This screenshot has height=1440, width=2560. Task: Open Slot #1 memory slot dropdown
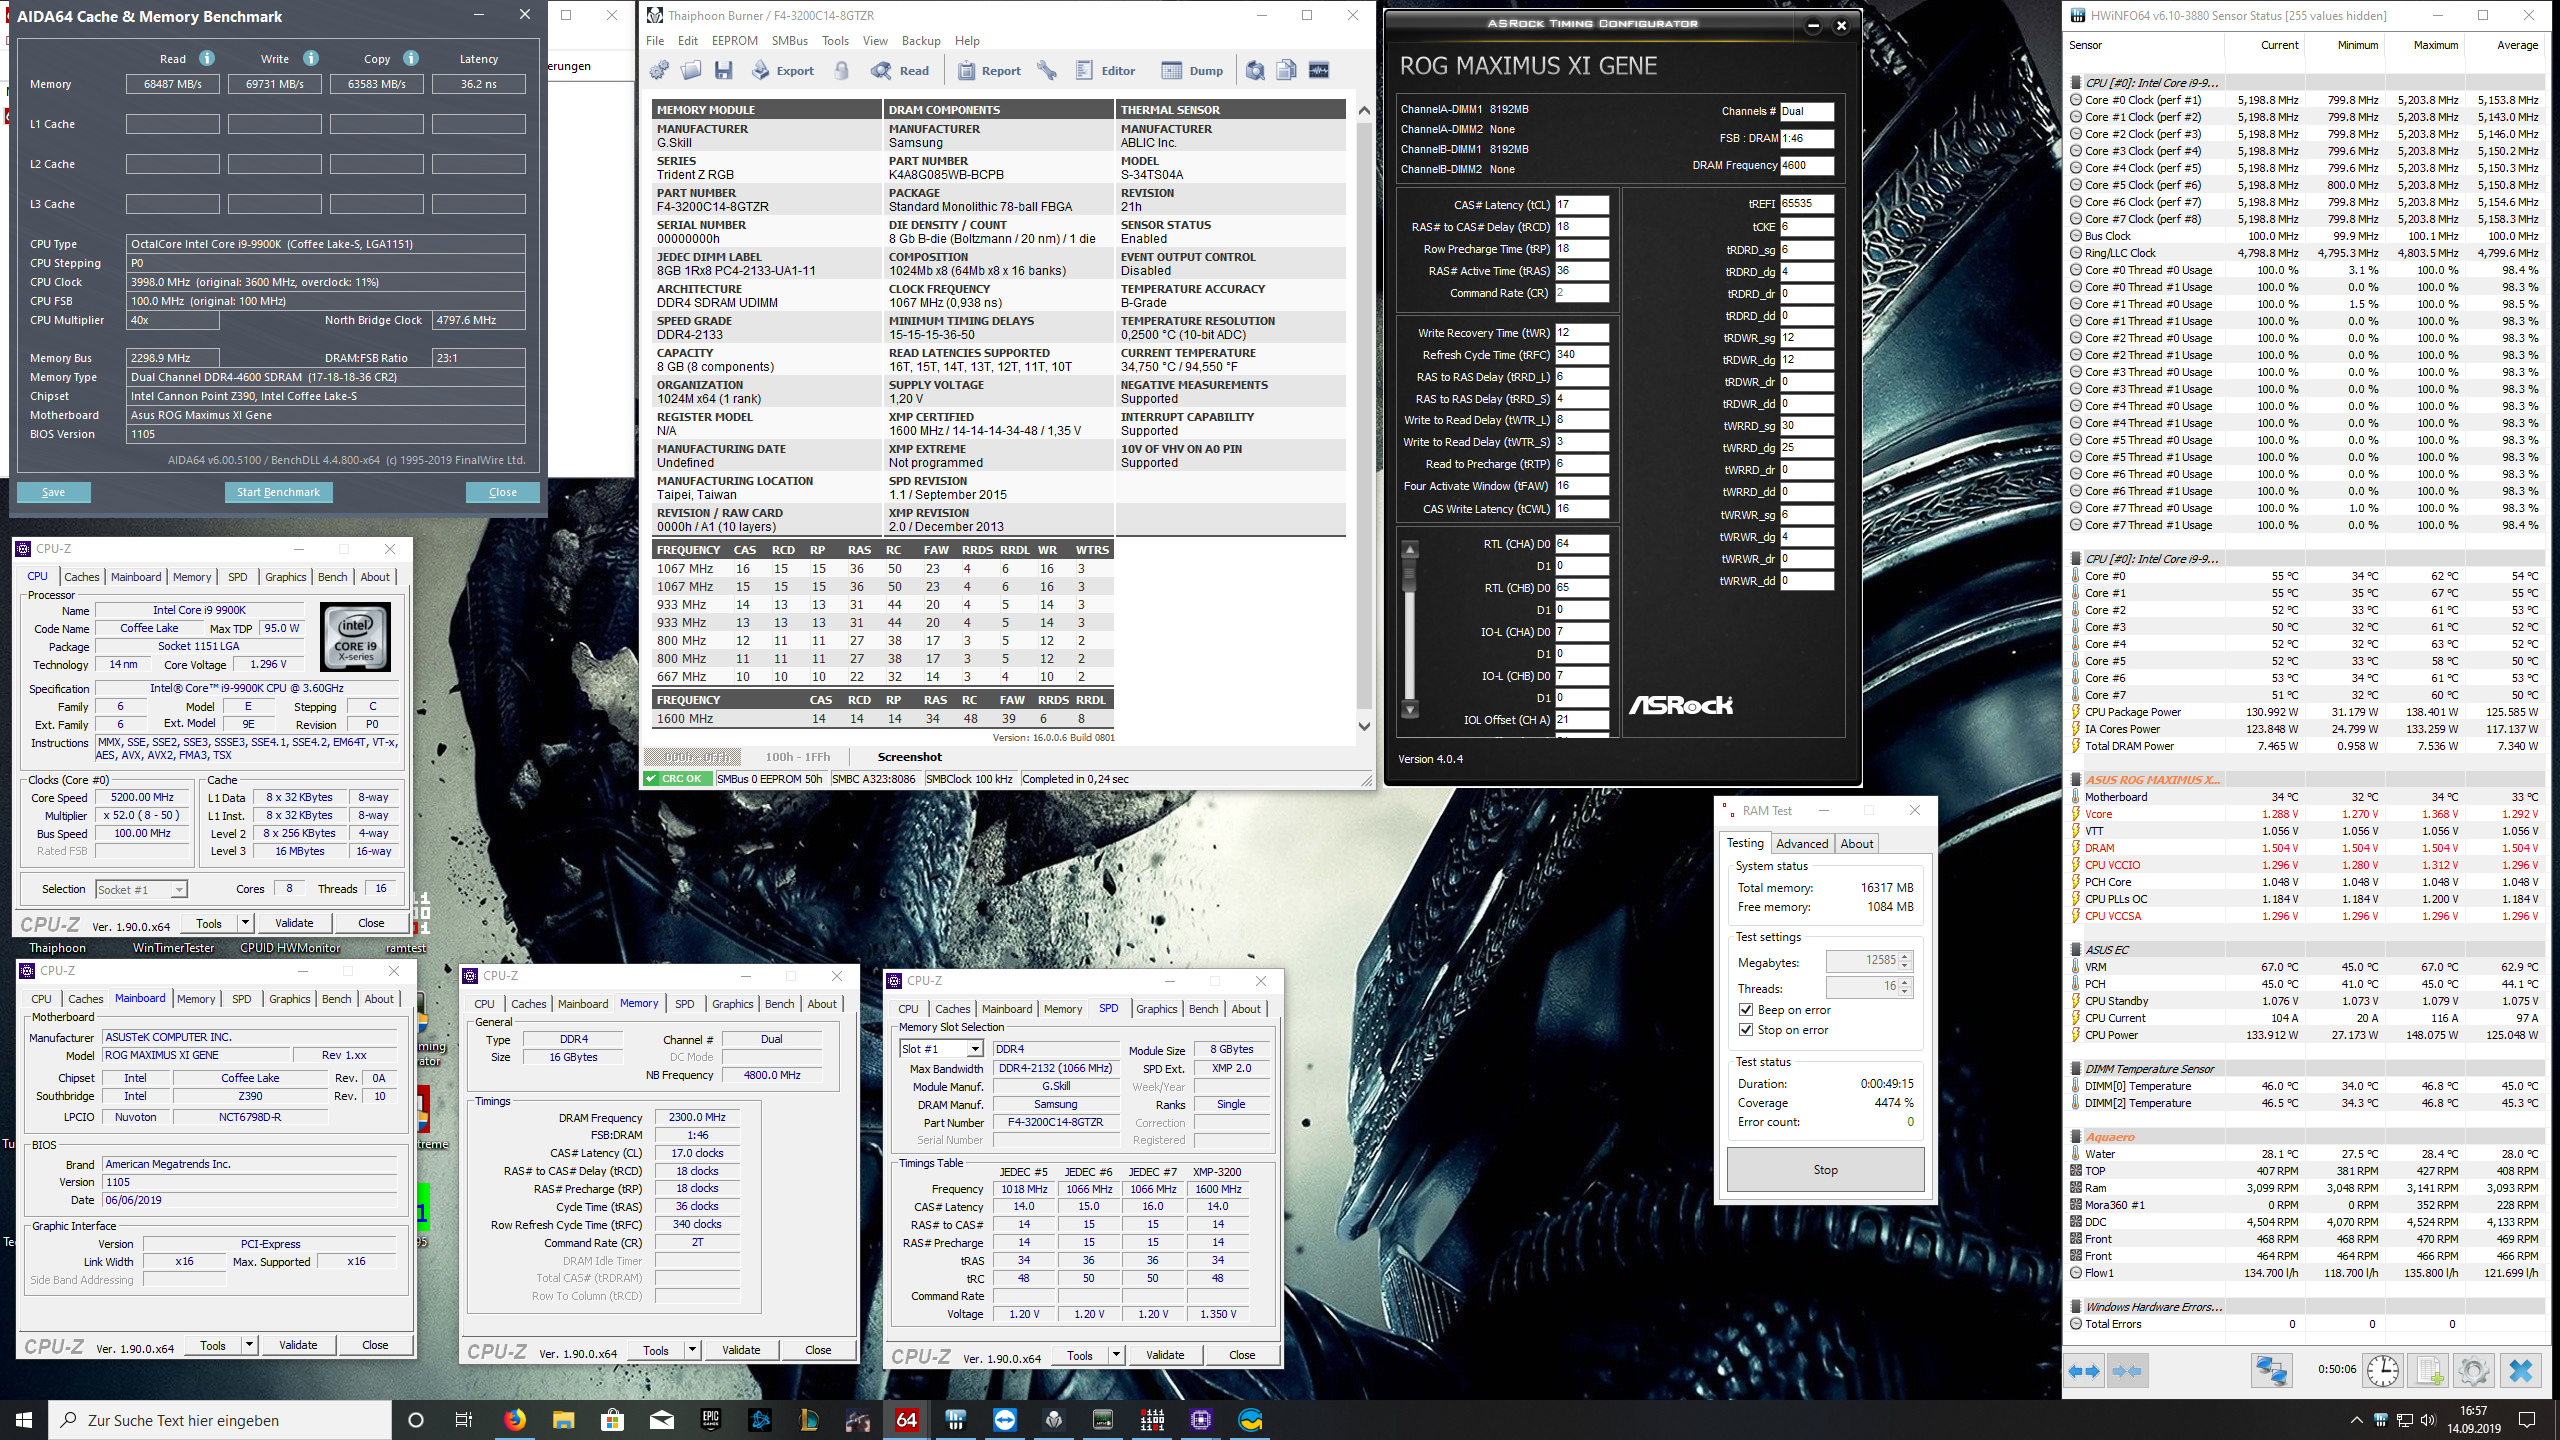click(x=974, y=1049)
